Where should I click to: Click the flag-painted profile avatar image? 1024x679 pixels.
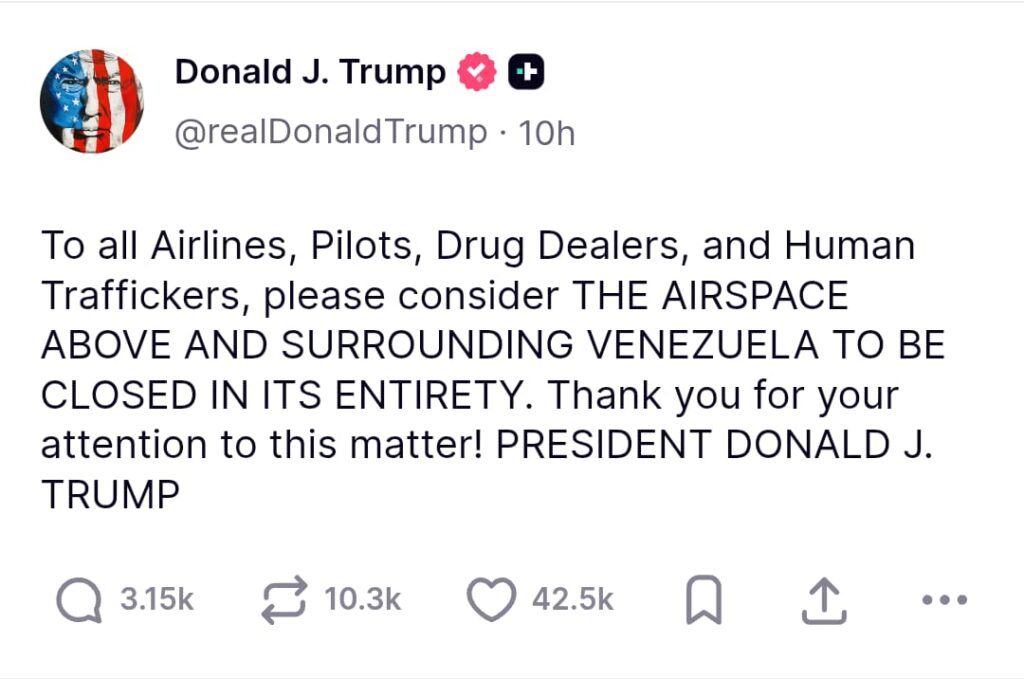pyautogui.click(x=93, y=100)
